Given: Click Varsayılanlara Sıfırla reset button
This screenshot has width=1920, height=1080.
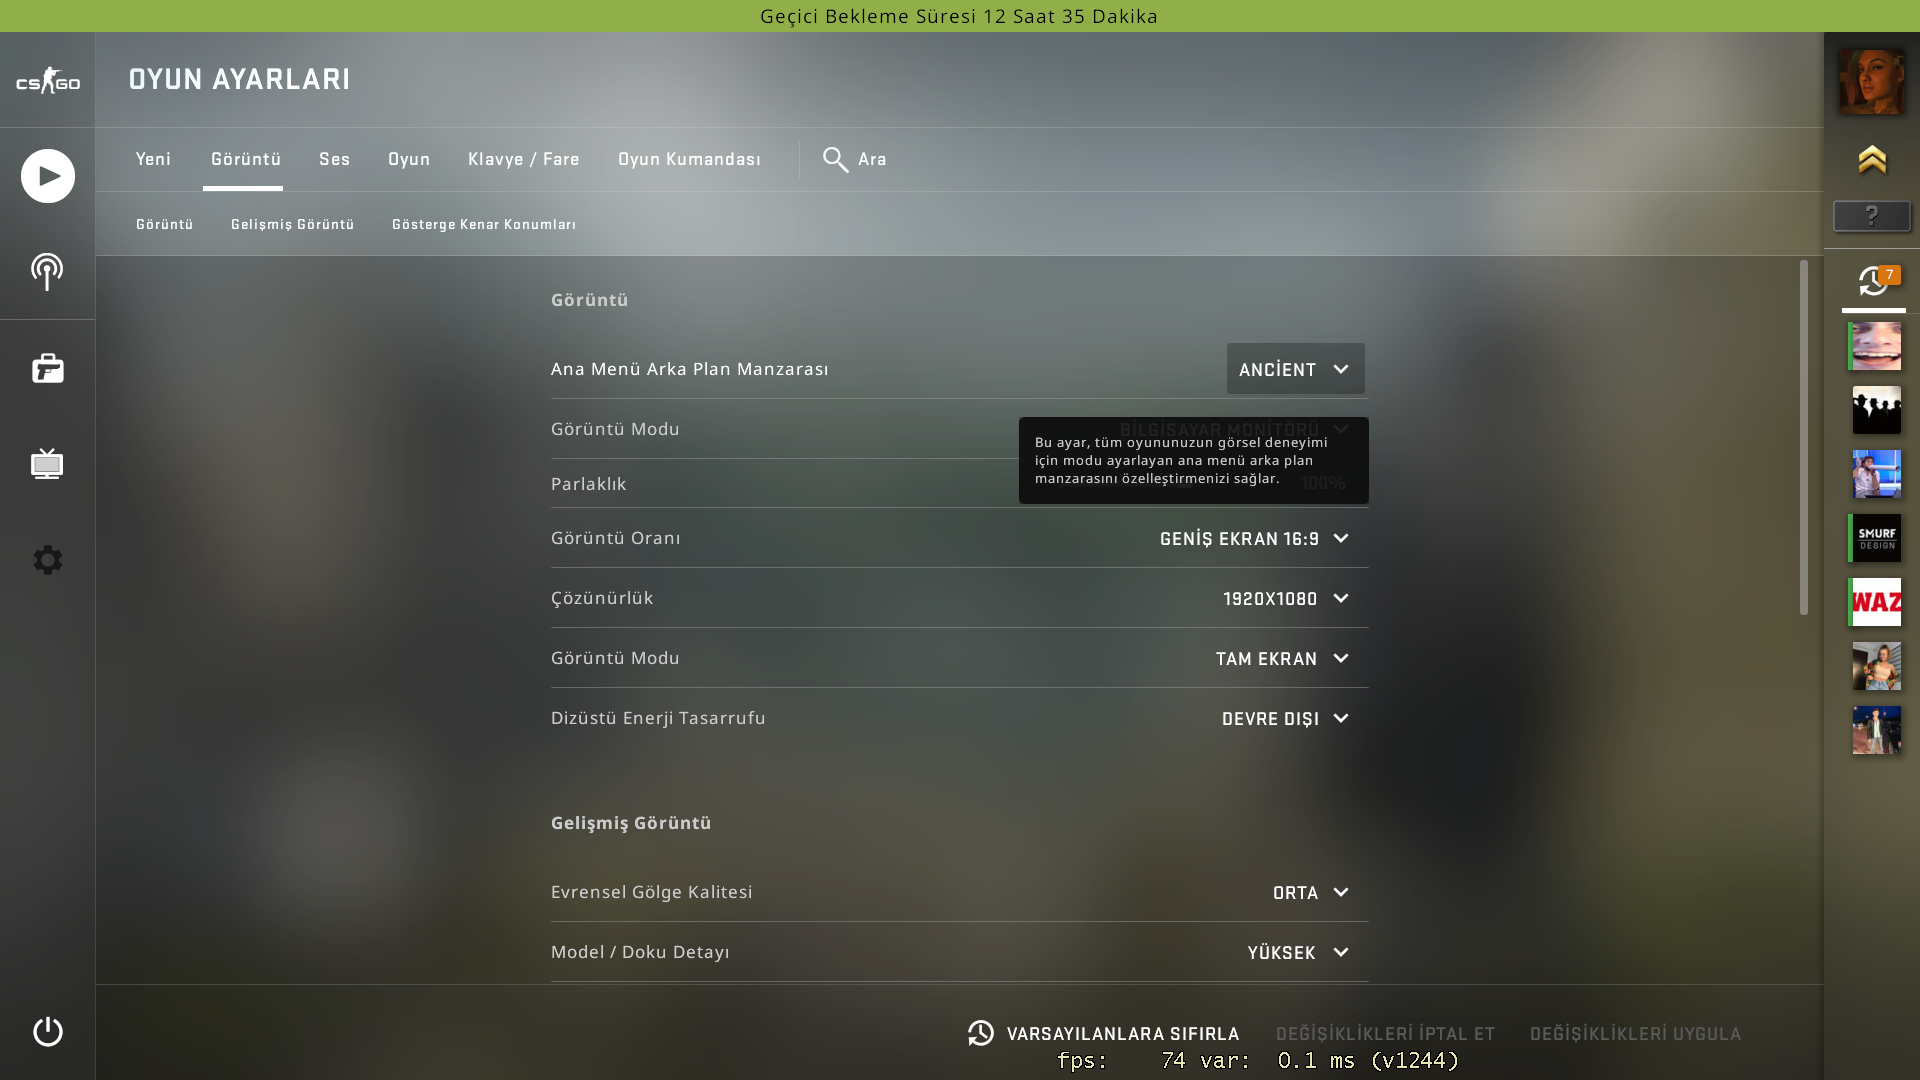Looking at the screenshot, I should (1104, 1033).
